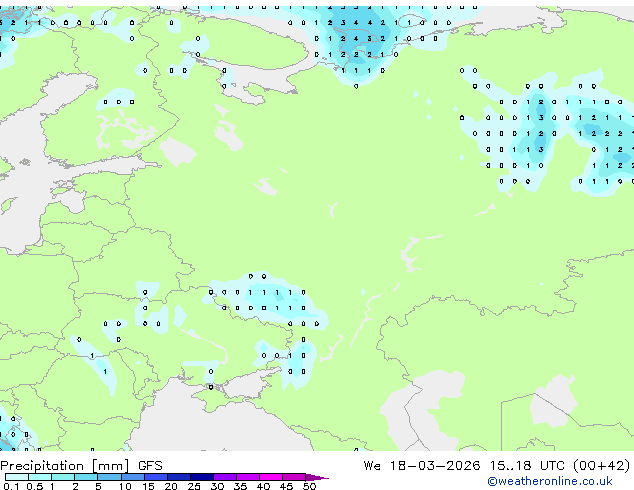
Task: Click the 'Precipitation [mm] GFS' title
Action: tap(81, 466)
